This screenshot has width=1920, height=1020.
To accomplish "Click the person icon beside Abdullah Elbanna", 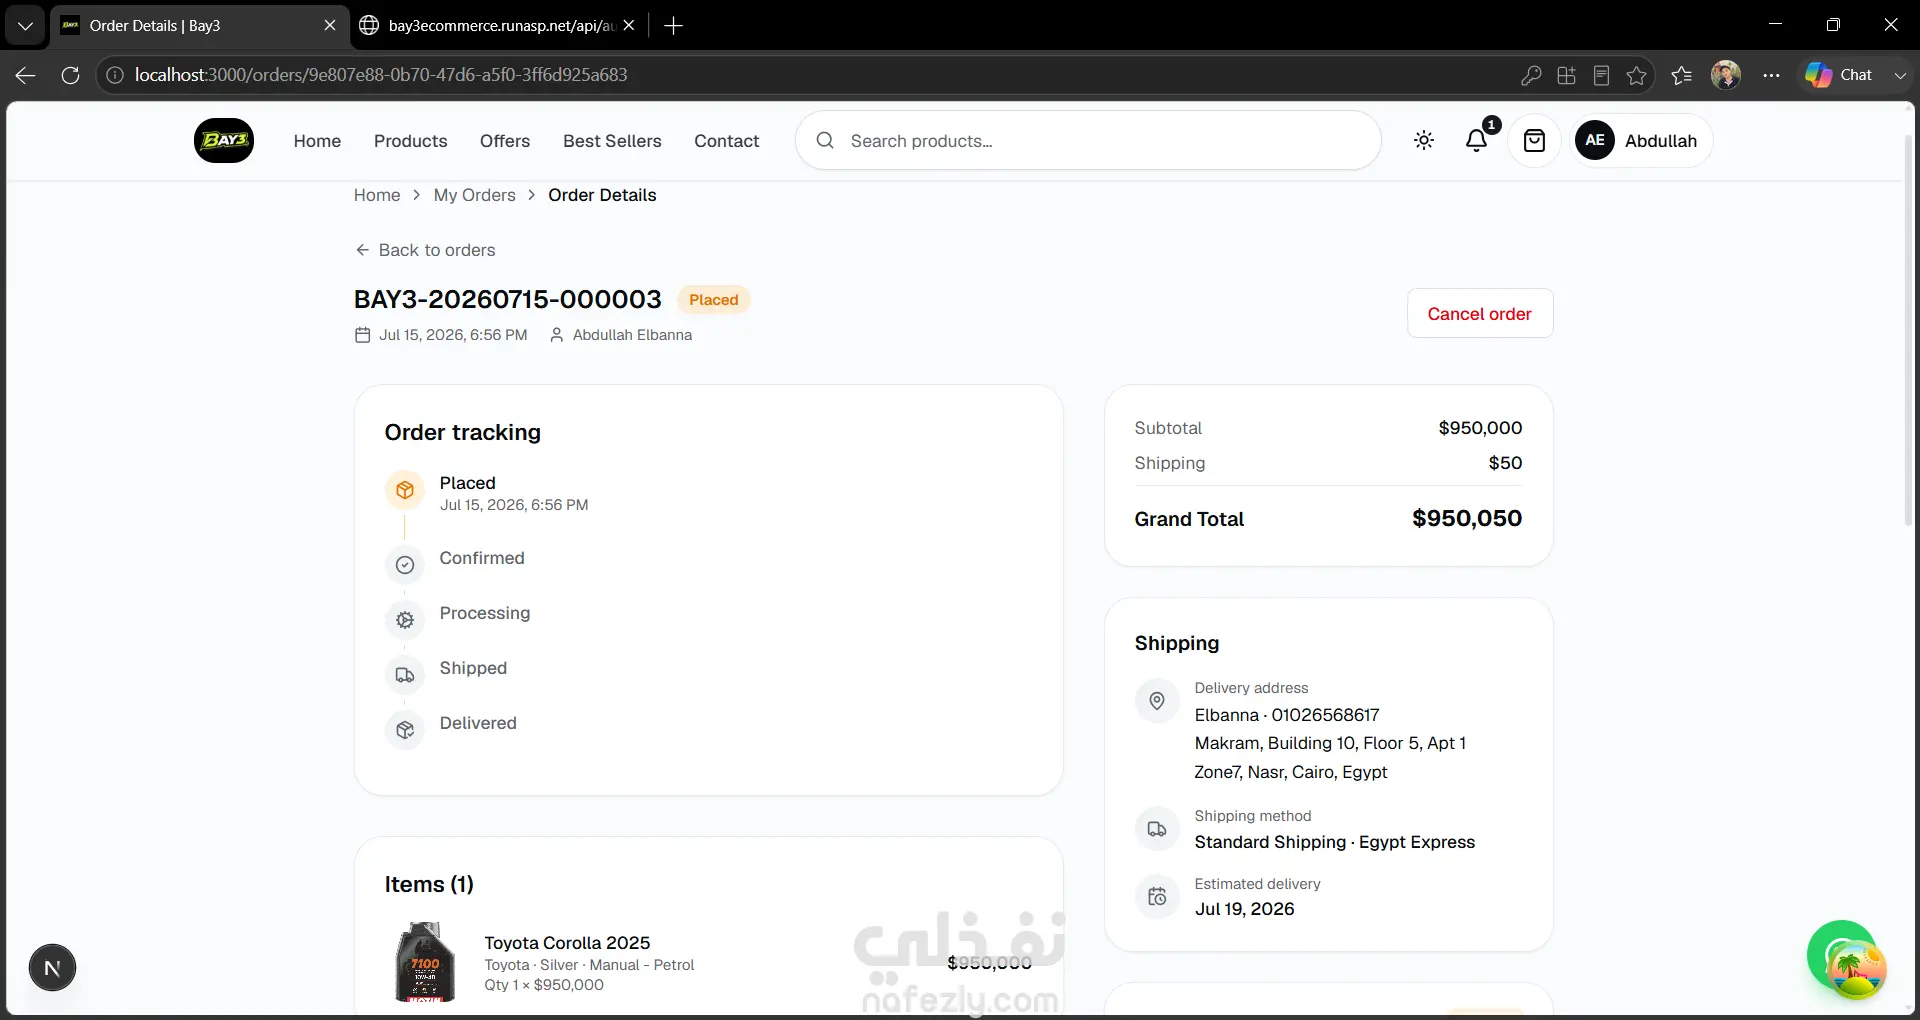I will [557, 335].
